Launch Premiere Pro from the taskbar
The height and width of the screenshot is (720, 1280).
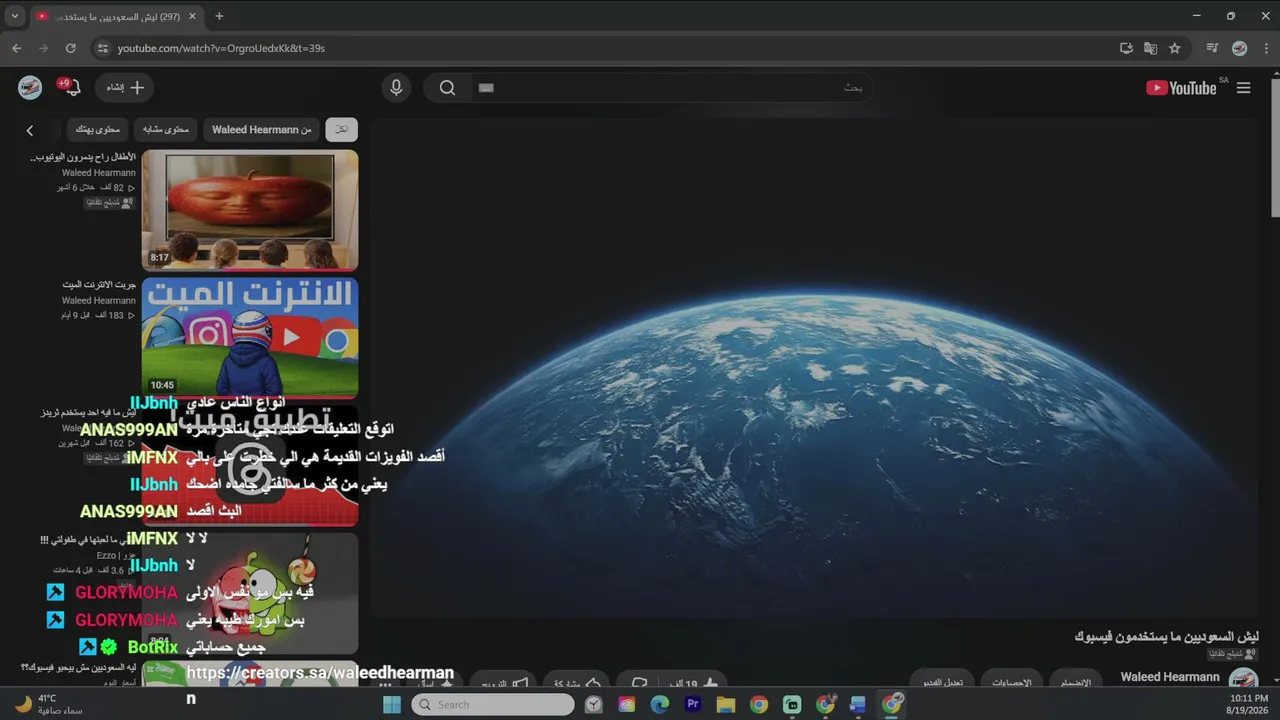coord(693,705)
